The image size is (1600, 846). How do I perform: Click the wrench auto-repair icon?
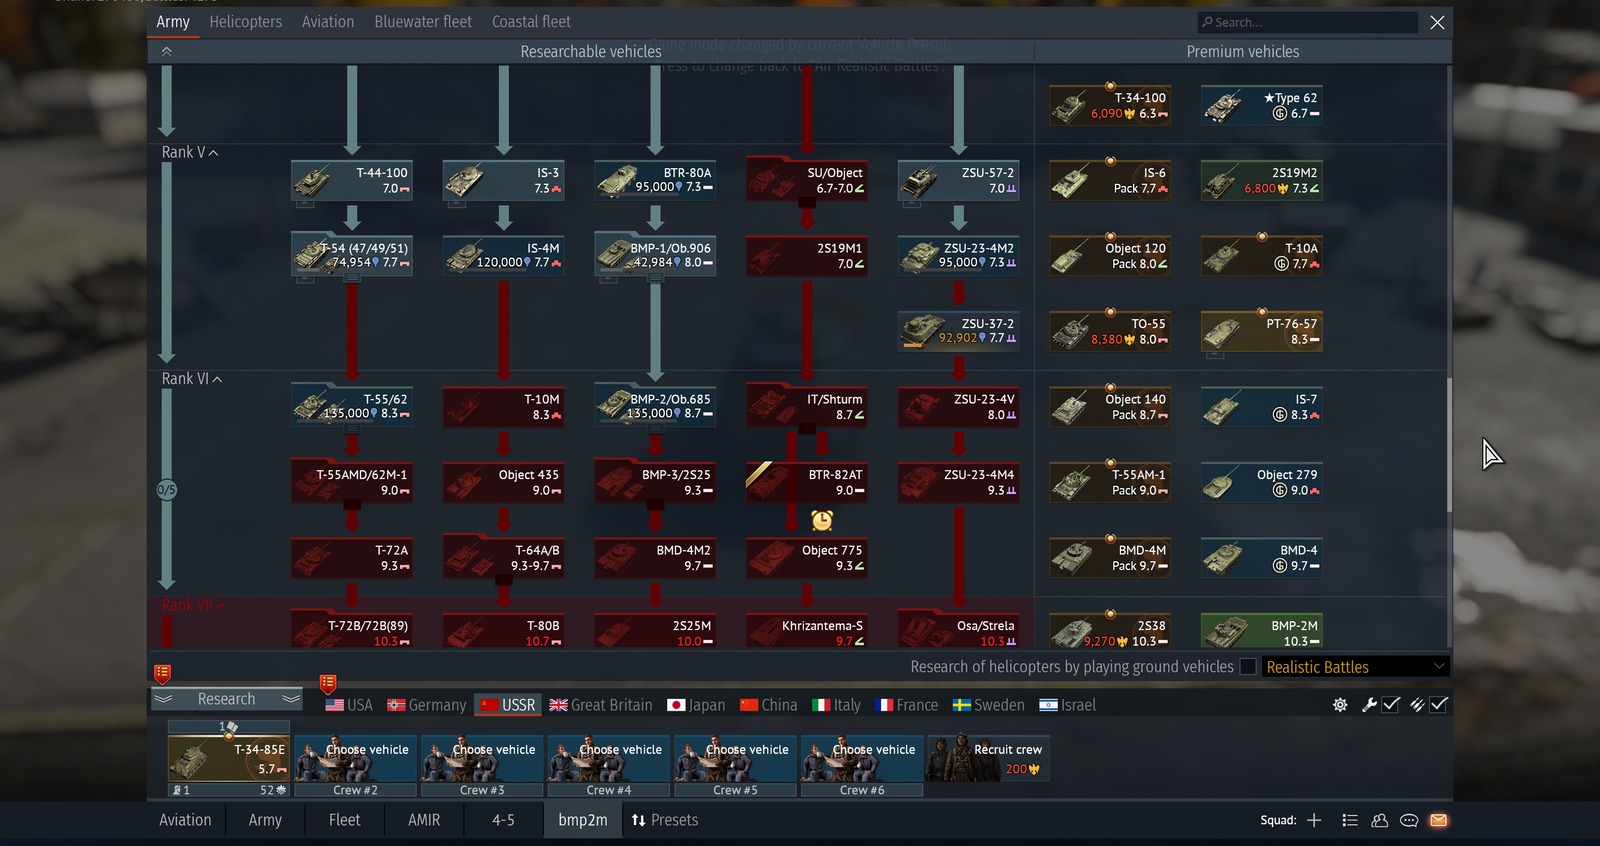1370,705
